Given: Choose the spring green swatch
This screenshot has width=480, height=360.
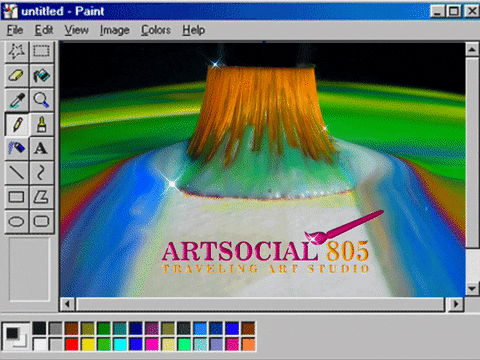Looking at the screenshot, I should [184, 344].
